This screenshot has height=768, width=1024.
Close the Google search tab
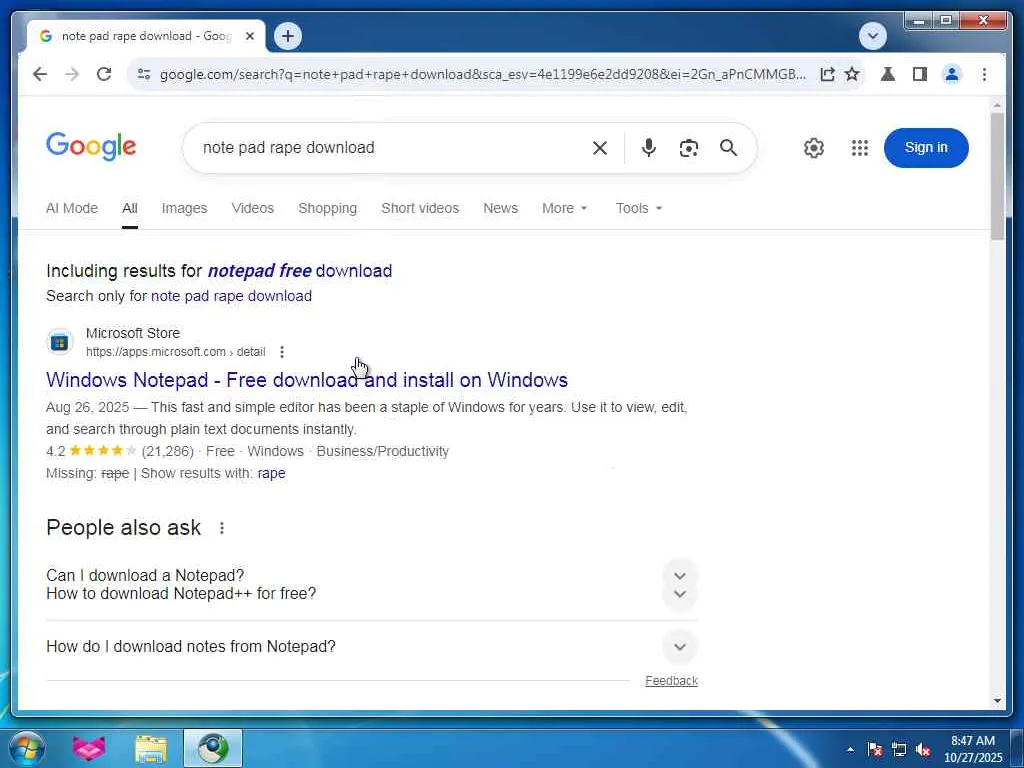(249, 36)
